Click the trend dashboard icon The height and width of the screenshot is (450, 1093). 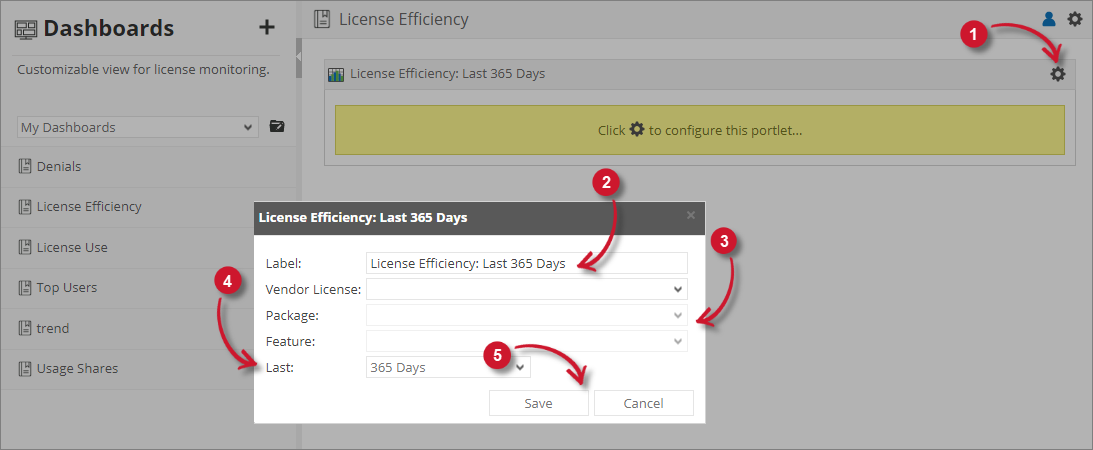(25, 328)
